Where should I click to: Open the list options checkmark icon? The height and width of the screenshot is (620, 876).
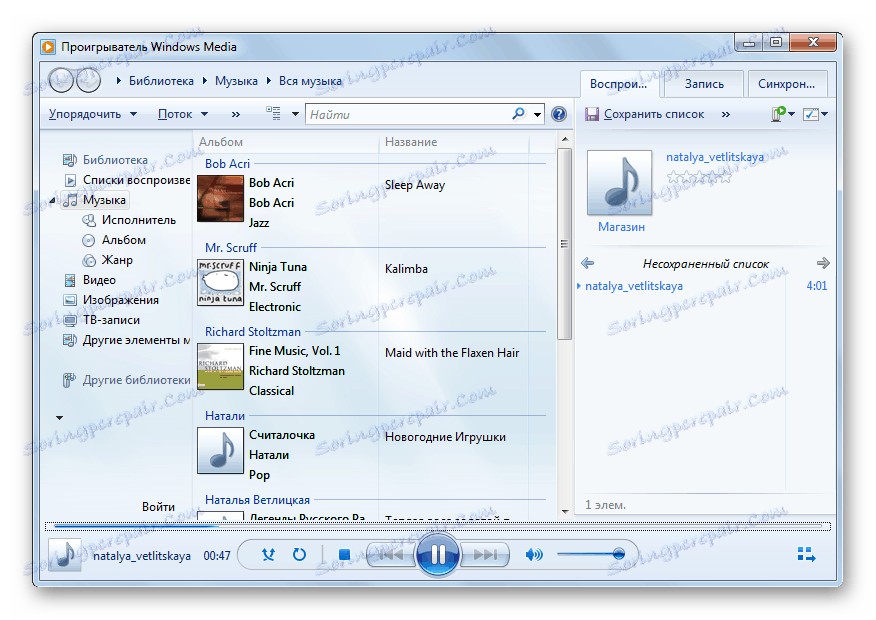811,115
